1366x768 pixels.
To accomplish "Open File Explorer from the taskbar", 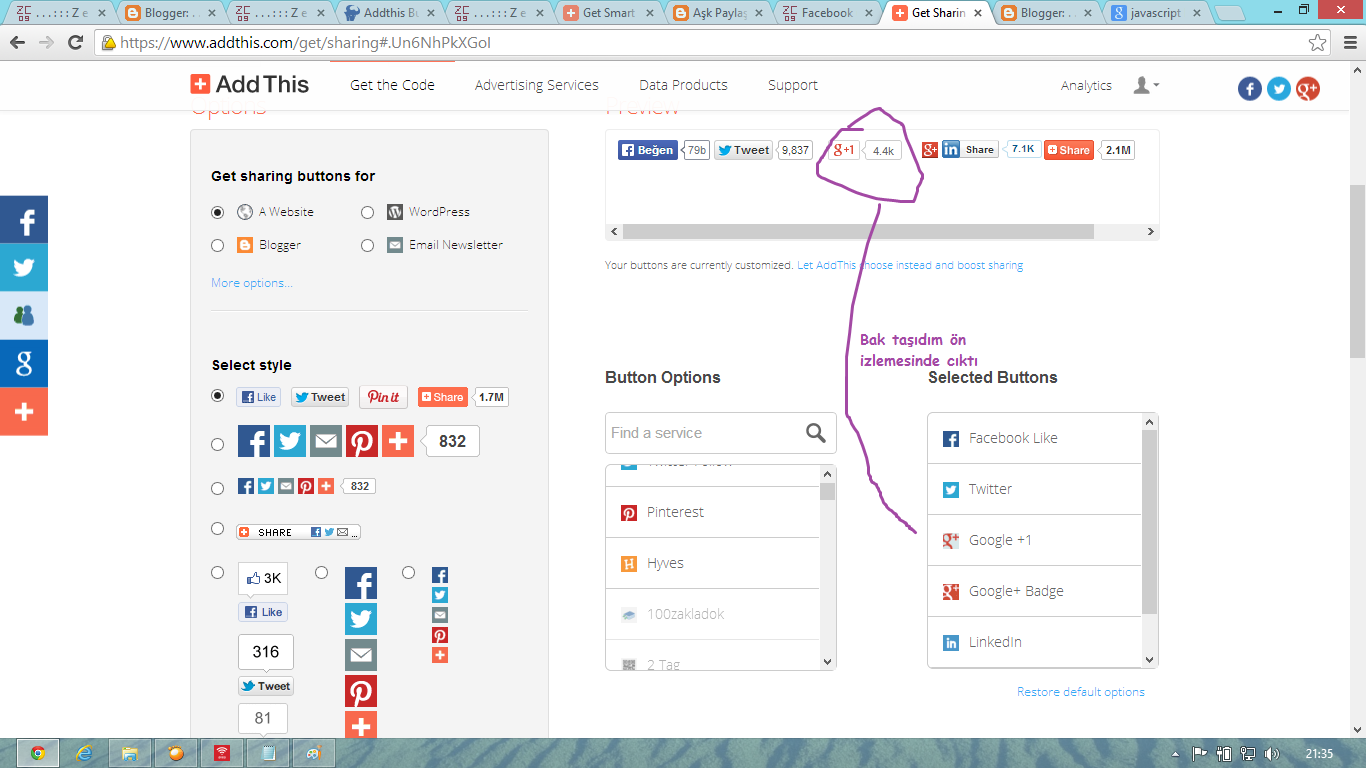I will 129,753.
